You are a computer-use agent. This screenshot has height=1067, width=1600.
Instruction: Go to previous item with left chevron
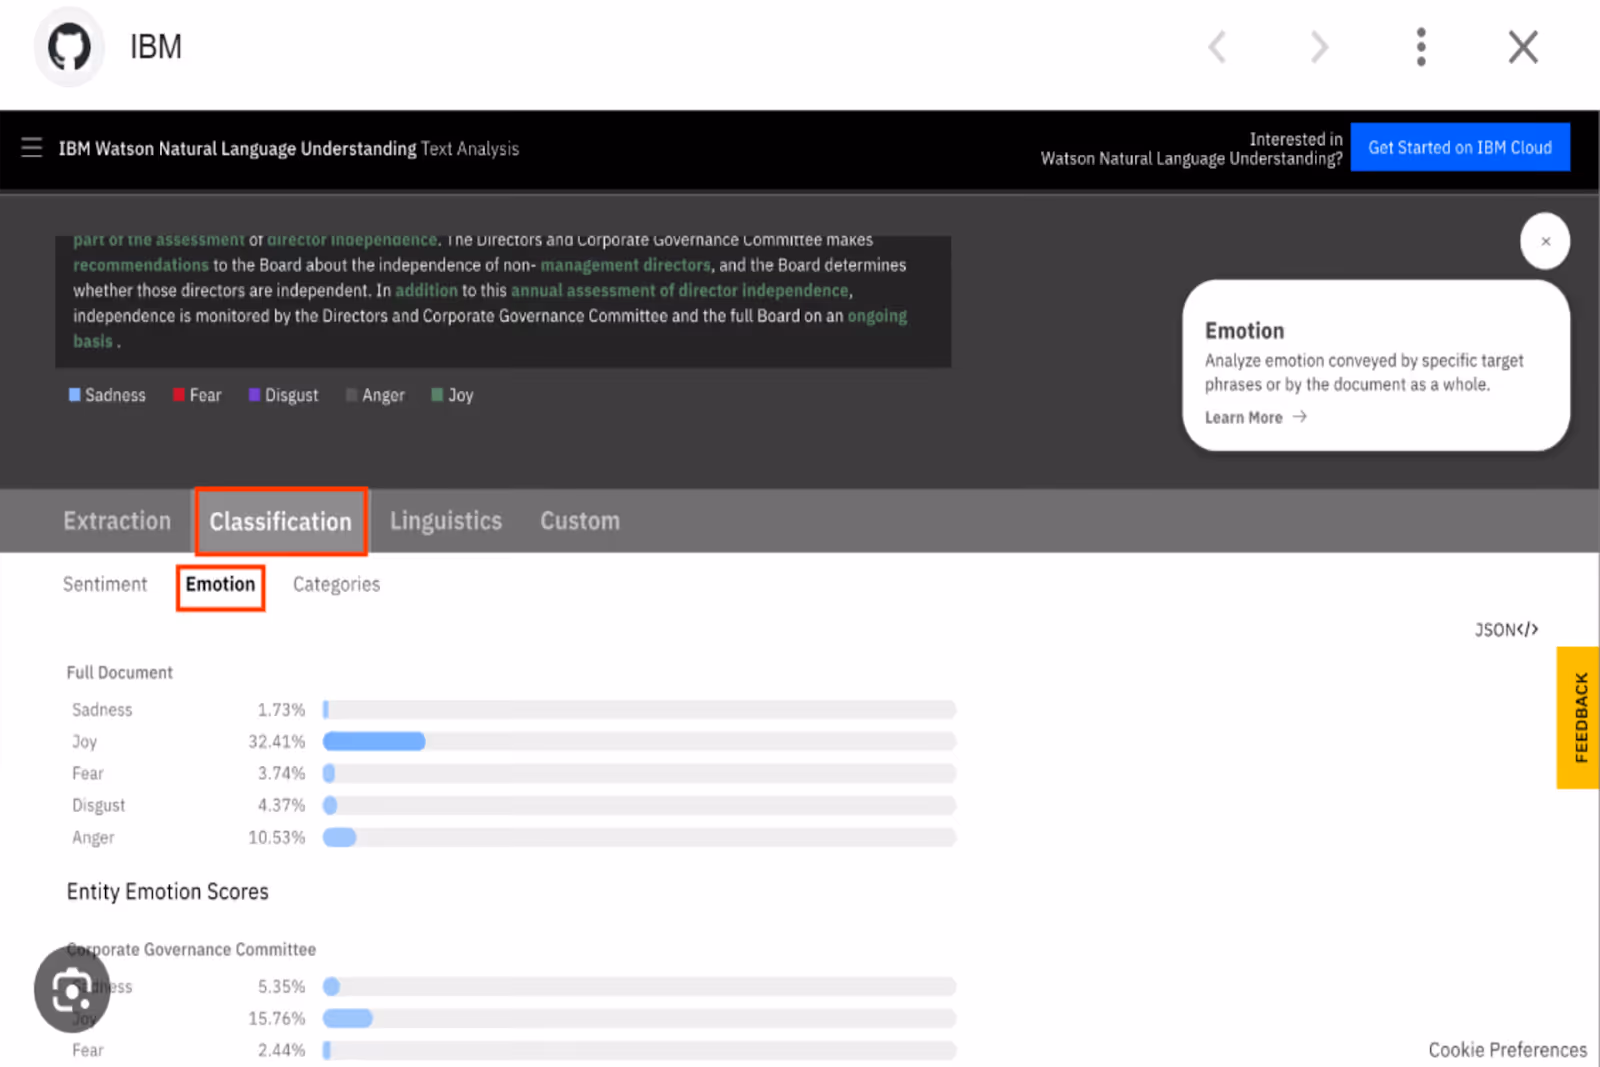pos(1217,47)
